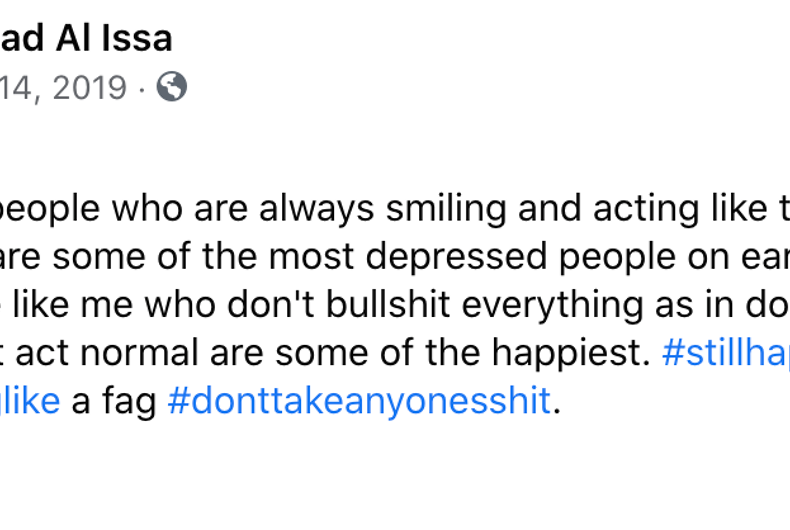Open the post timestamp ending in 14, 2019

pos(63,88)
